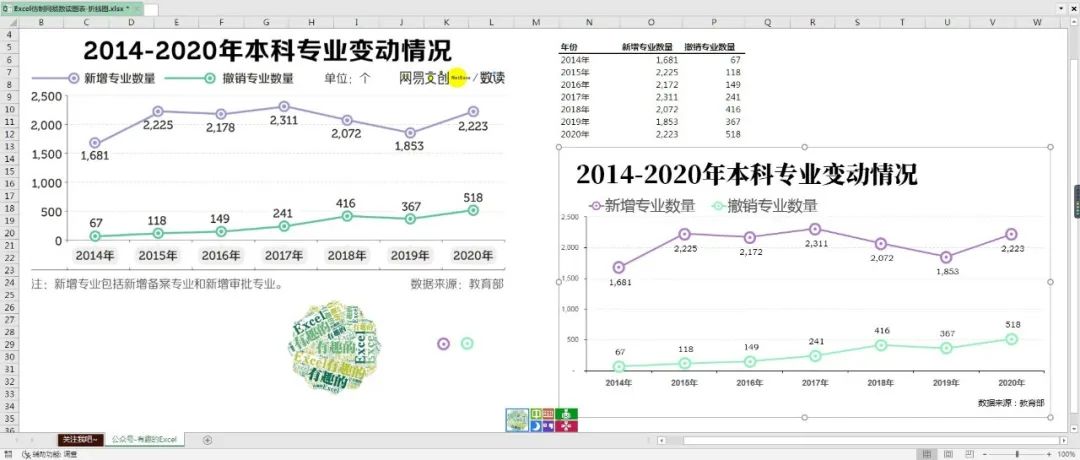This screenshot has height=460, width=1080.
Task: Select row 10 header
Action: pos(8,109)
